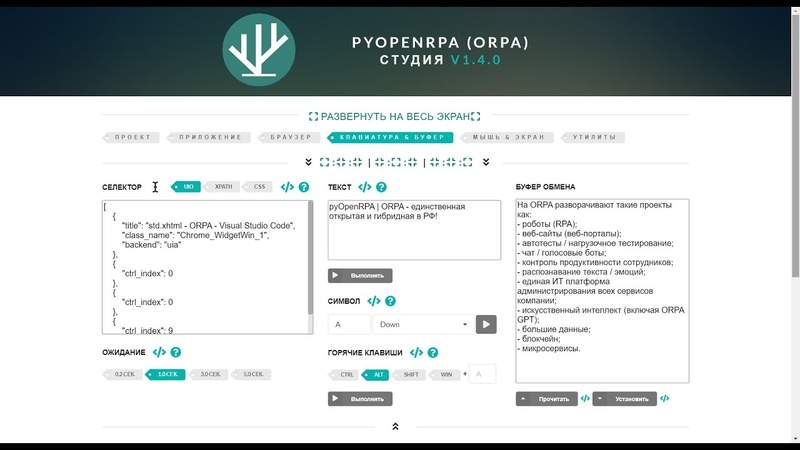Open the Down key action dropdown

pyautogui.click(x=422, y=324)
